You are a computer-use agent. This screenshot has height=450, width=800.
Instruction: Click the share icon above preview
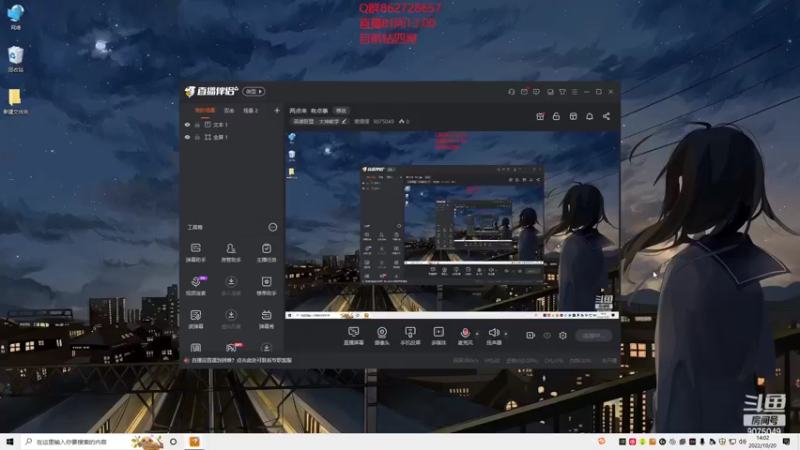tap(606, 116)
